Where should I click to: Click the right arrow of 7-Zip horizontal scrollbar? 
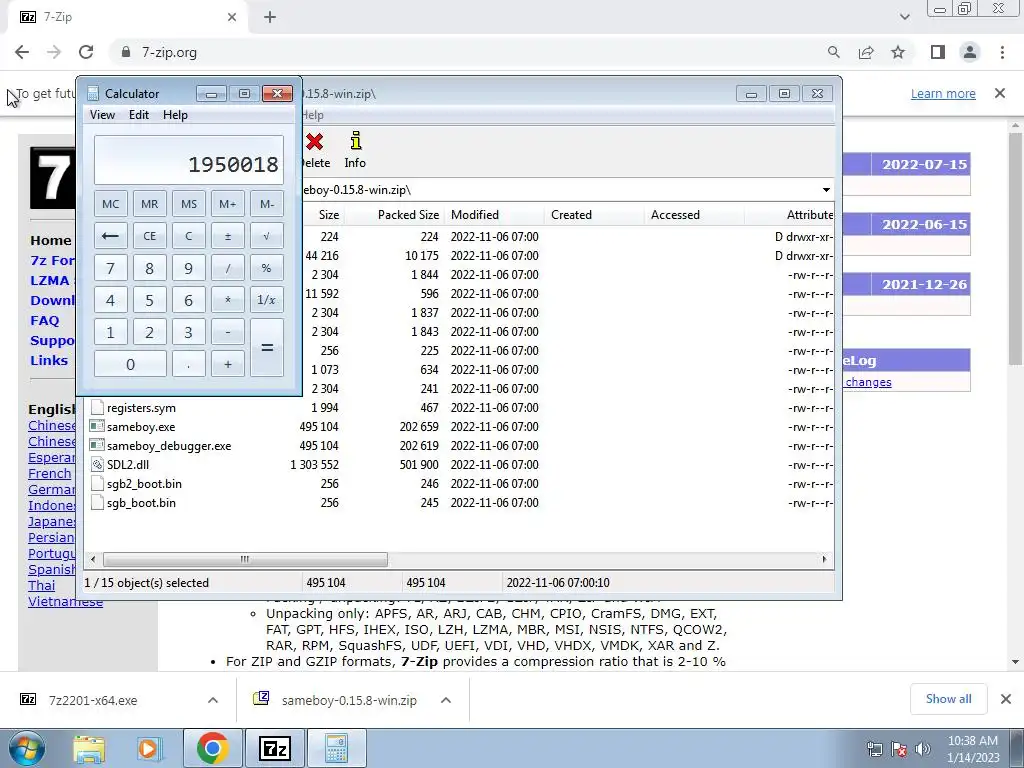pos(824,559)
